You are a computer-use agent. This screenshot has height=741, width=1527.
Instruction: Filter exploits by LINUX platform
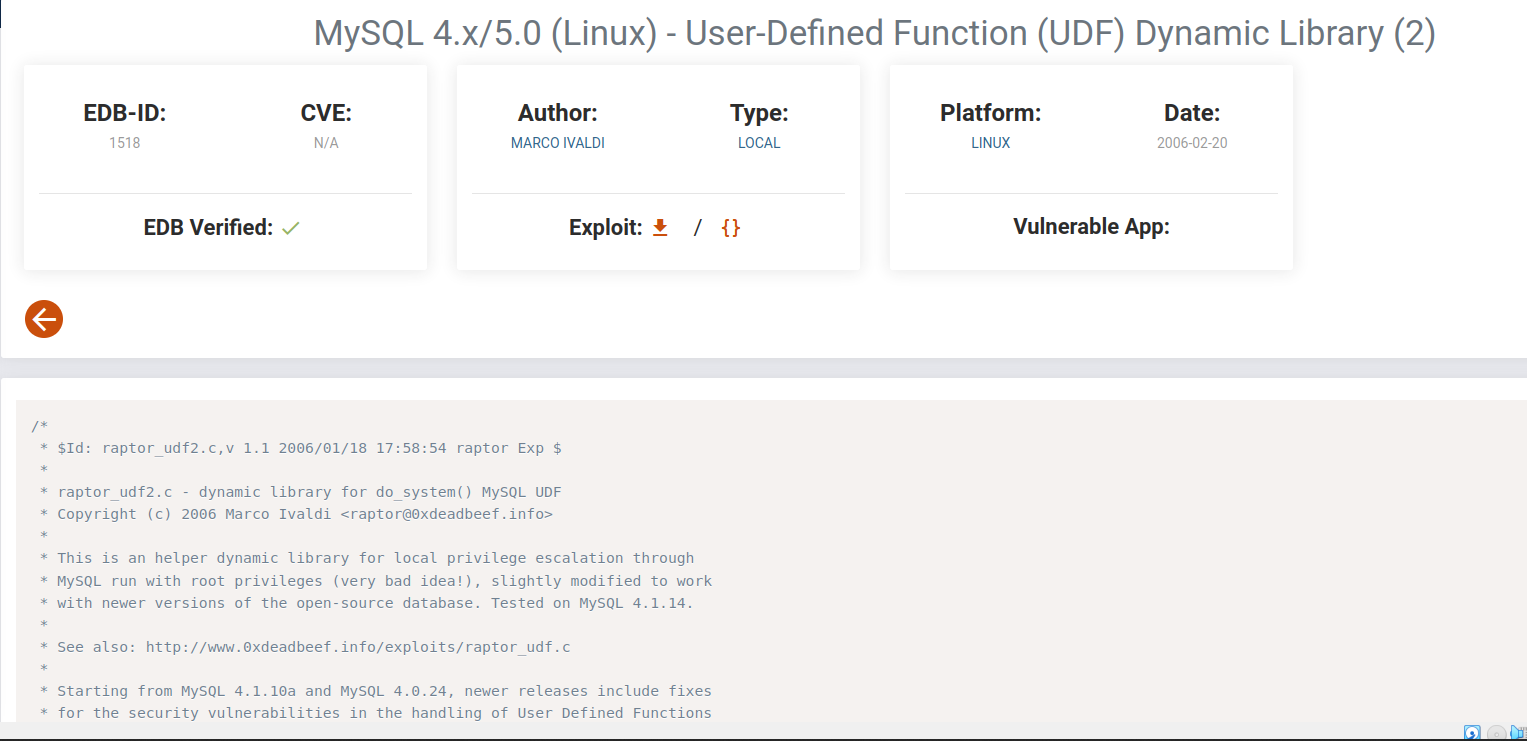coord(991,143)
